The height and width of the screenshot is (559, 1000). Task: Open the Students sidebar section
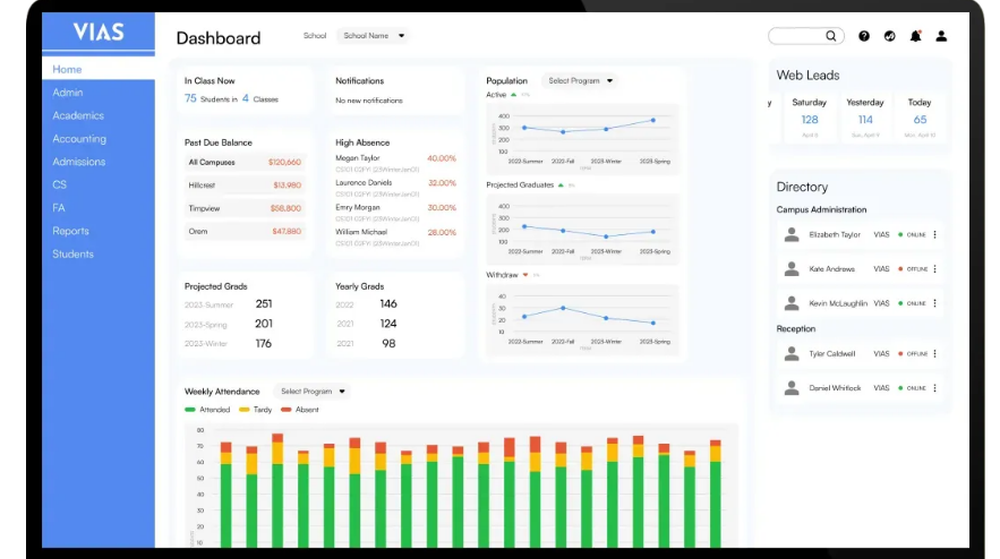[x=73, y=254]
